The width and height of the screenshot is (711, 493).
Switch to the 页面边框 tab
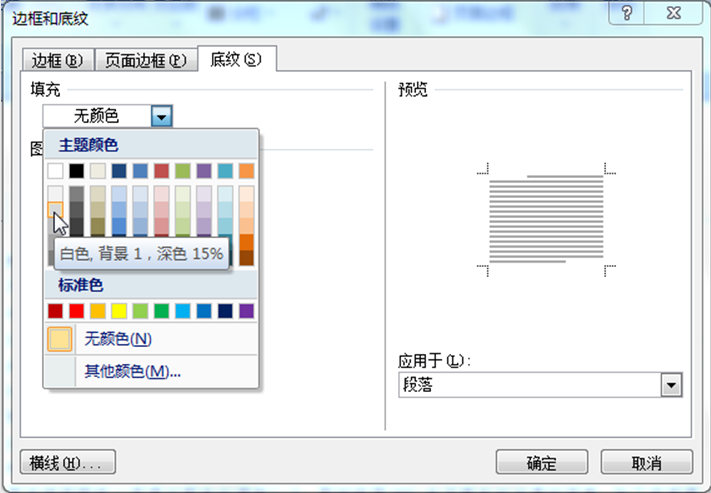(x=146, y=60)
